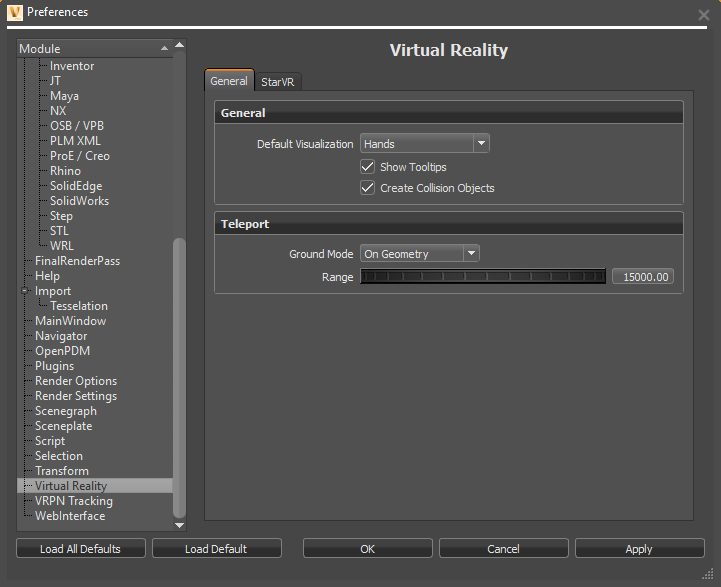Sort the Module column header
The height and width of the screenshot is (587, 721).
[x=95, y=49]
